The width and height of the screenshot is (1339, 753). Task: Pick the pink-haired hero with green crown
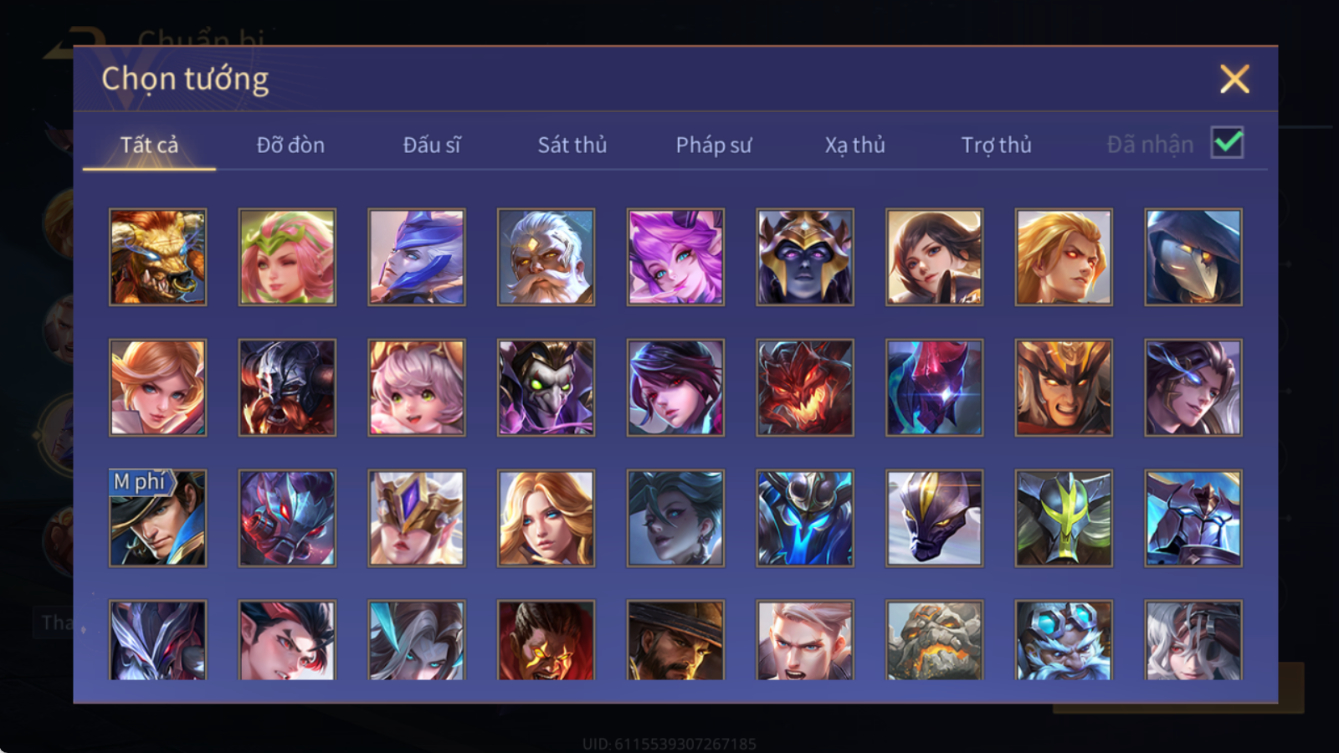tap(287, 257)
